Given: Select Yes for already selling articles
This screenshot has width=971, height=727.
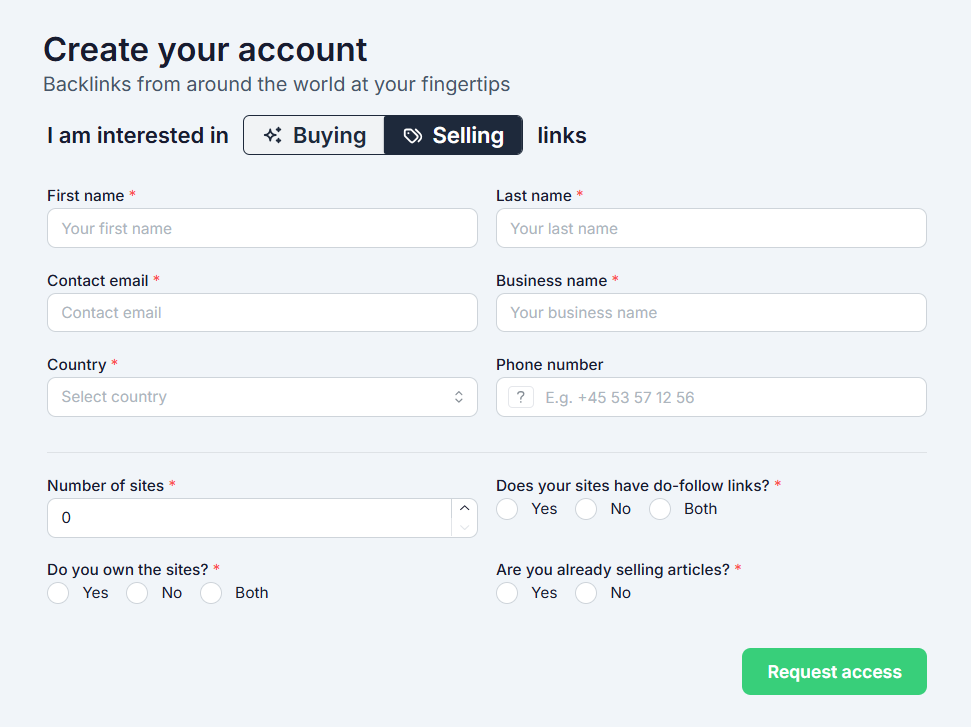Looking at the screenshot, I should 508,593.
